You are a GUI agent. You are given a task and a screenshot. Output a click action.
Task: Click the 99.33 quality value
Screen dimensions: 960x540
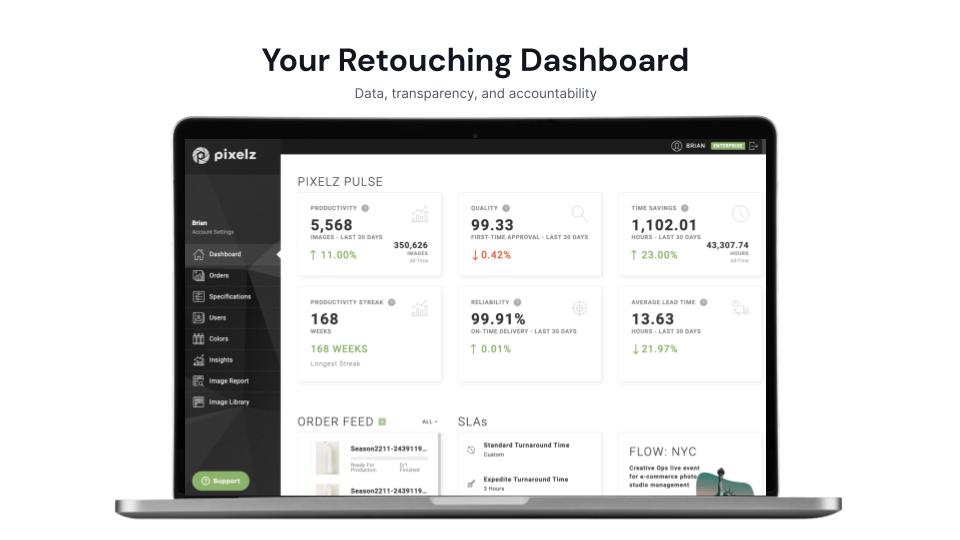pyautogui.click(x=492, y=225)
